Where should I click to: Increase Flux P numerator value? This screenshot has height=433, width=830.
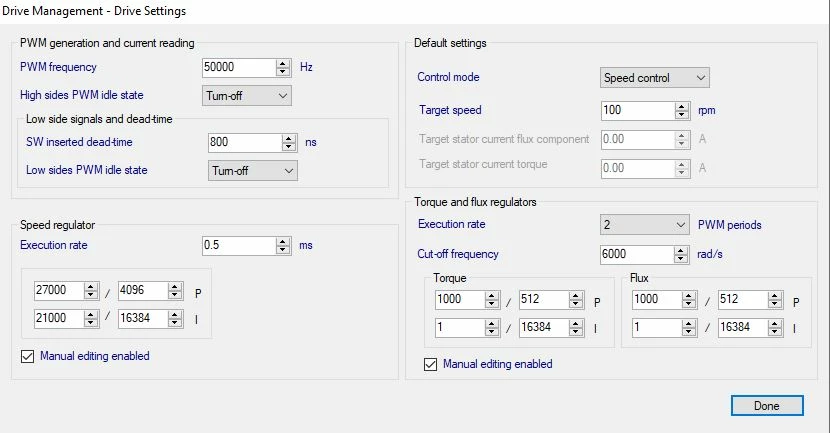pos(689,295)
